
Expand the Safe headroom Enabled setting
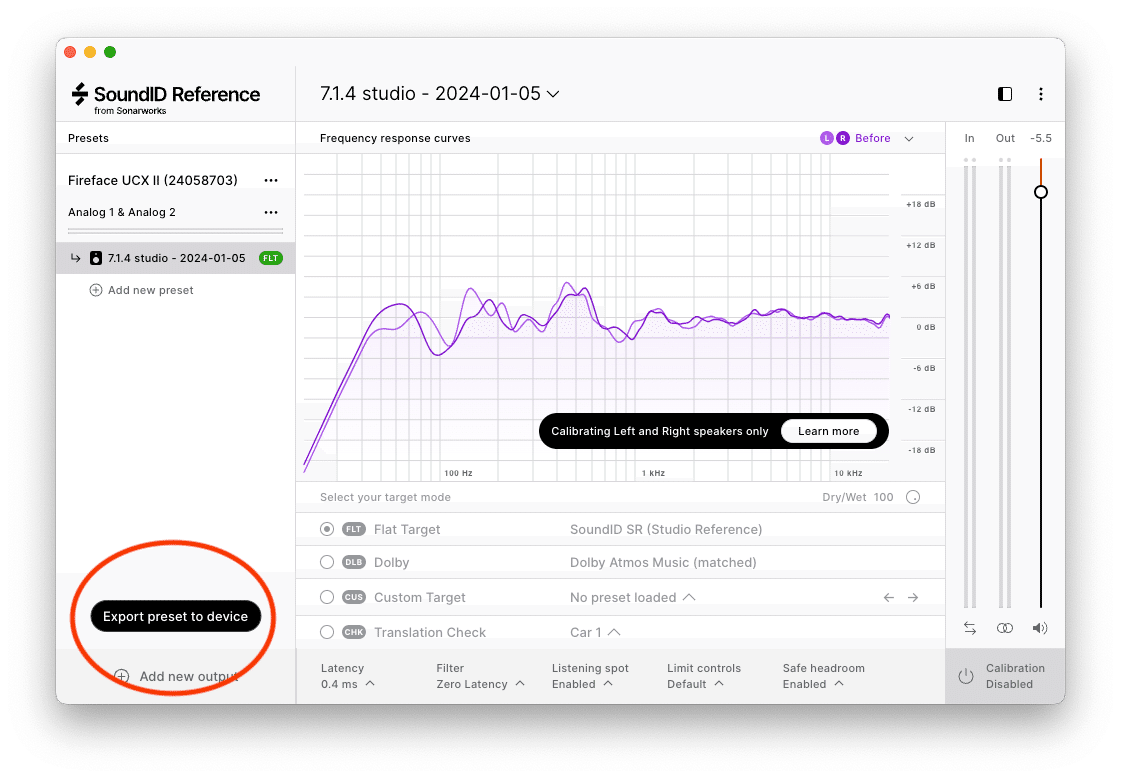(823, 676)
